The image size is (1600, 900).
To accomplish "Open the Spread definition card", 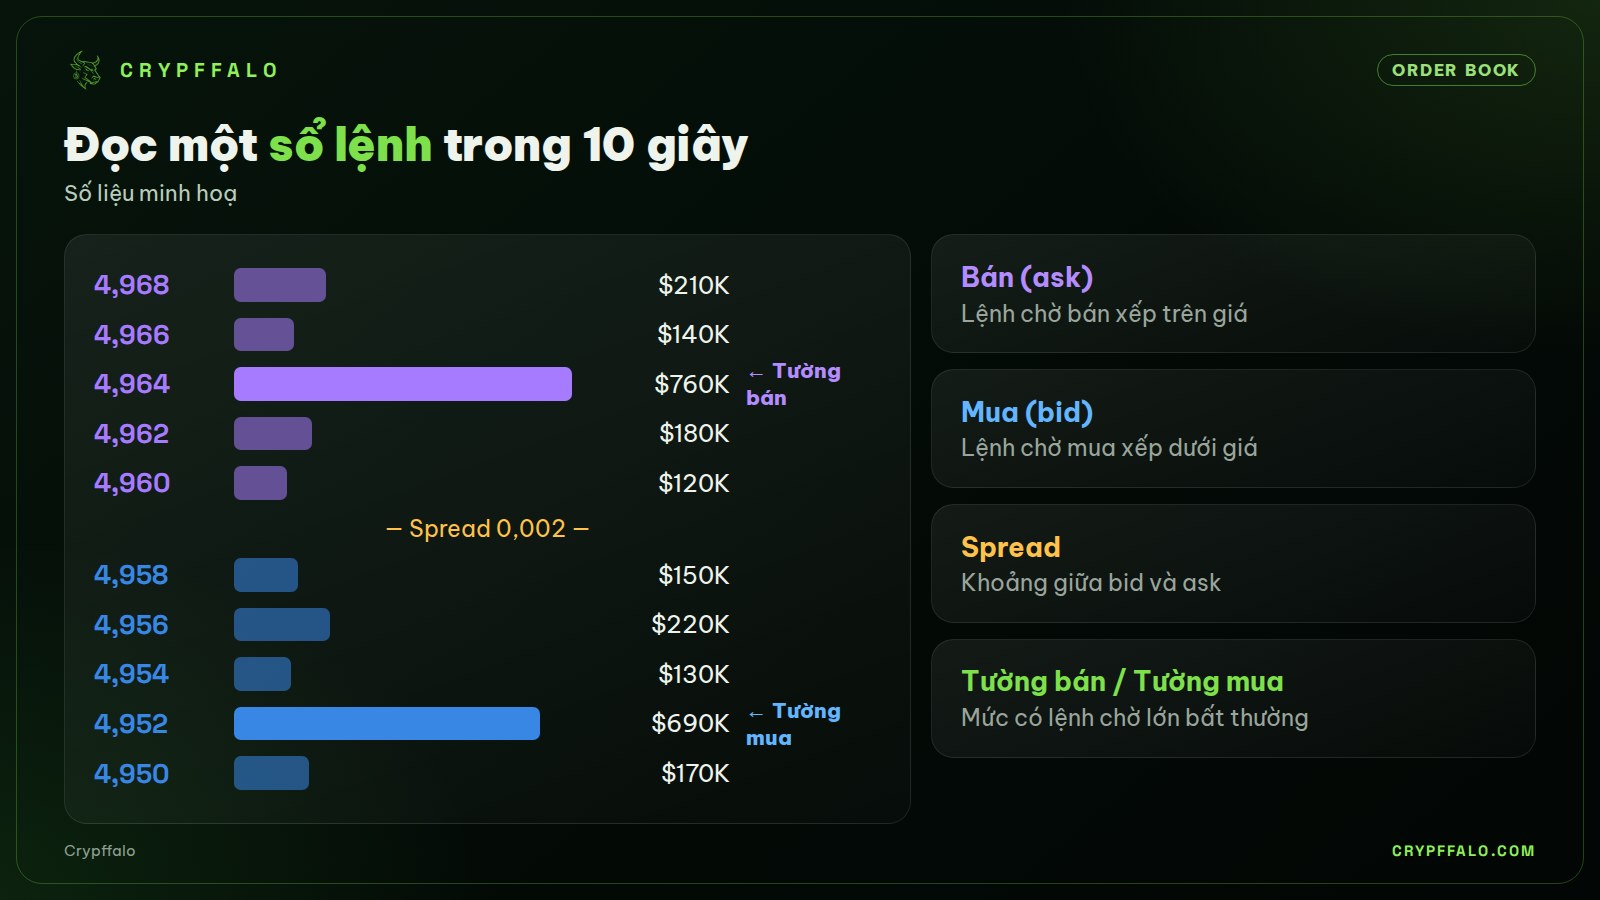I will click(1233, 564).
